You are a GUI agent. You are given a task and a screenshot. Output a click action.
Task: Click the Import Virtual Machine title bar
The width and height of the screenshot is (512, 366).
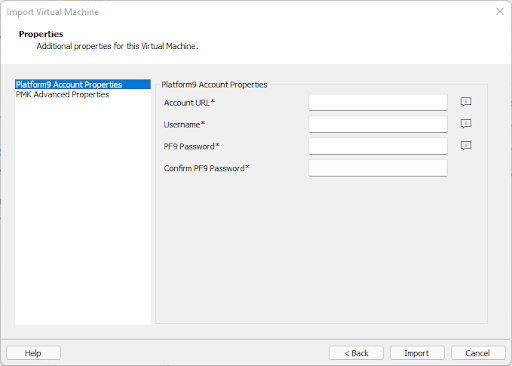pos(53,12)
